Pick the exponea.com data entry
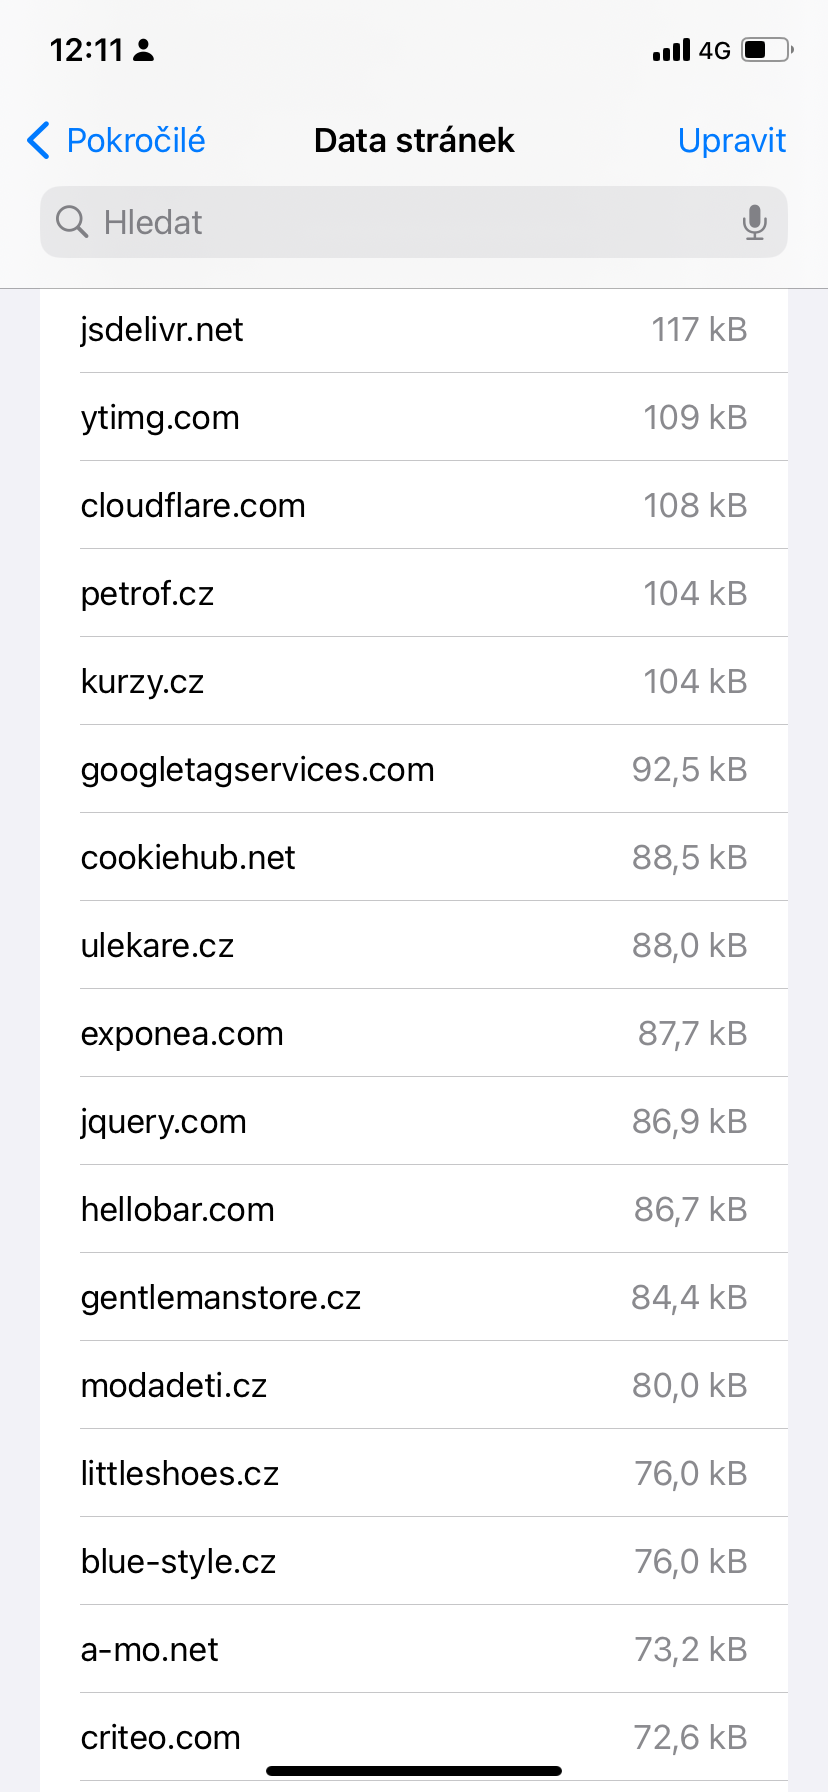 coord(414,1034)
